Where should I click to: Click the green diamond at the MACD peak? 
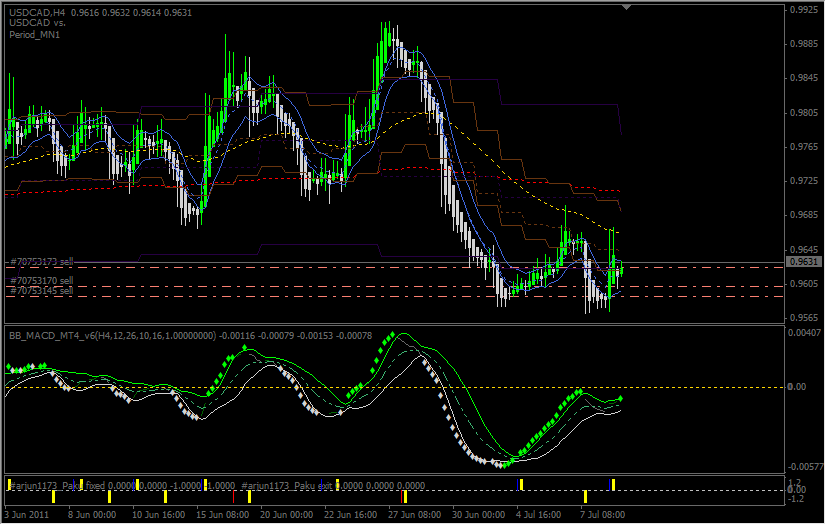coord(393,334)
